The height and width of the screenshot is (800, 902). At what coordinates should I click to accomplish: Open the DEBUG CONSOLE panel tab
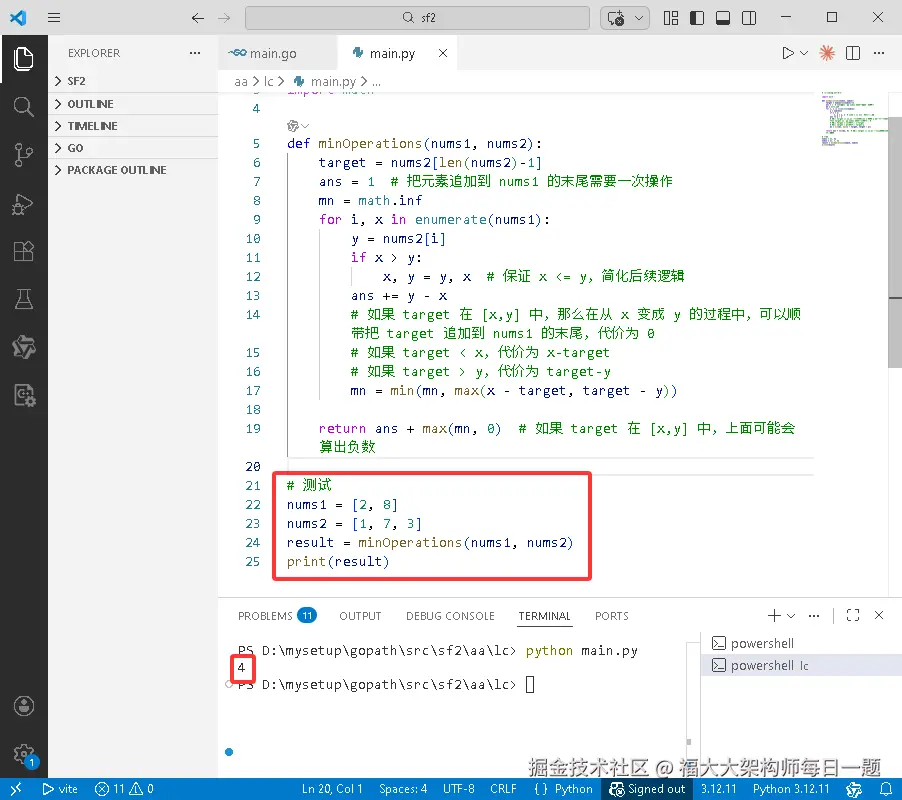coord(450,616)
